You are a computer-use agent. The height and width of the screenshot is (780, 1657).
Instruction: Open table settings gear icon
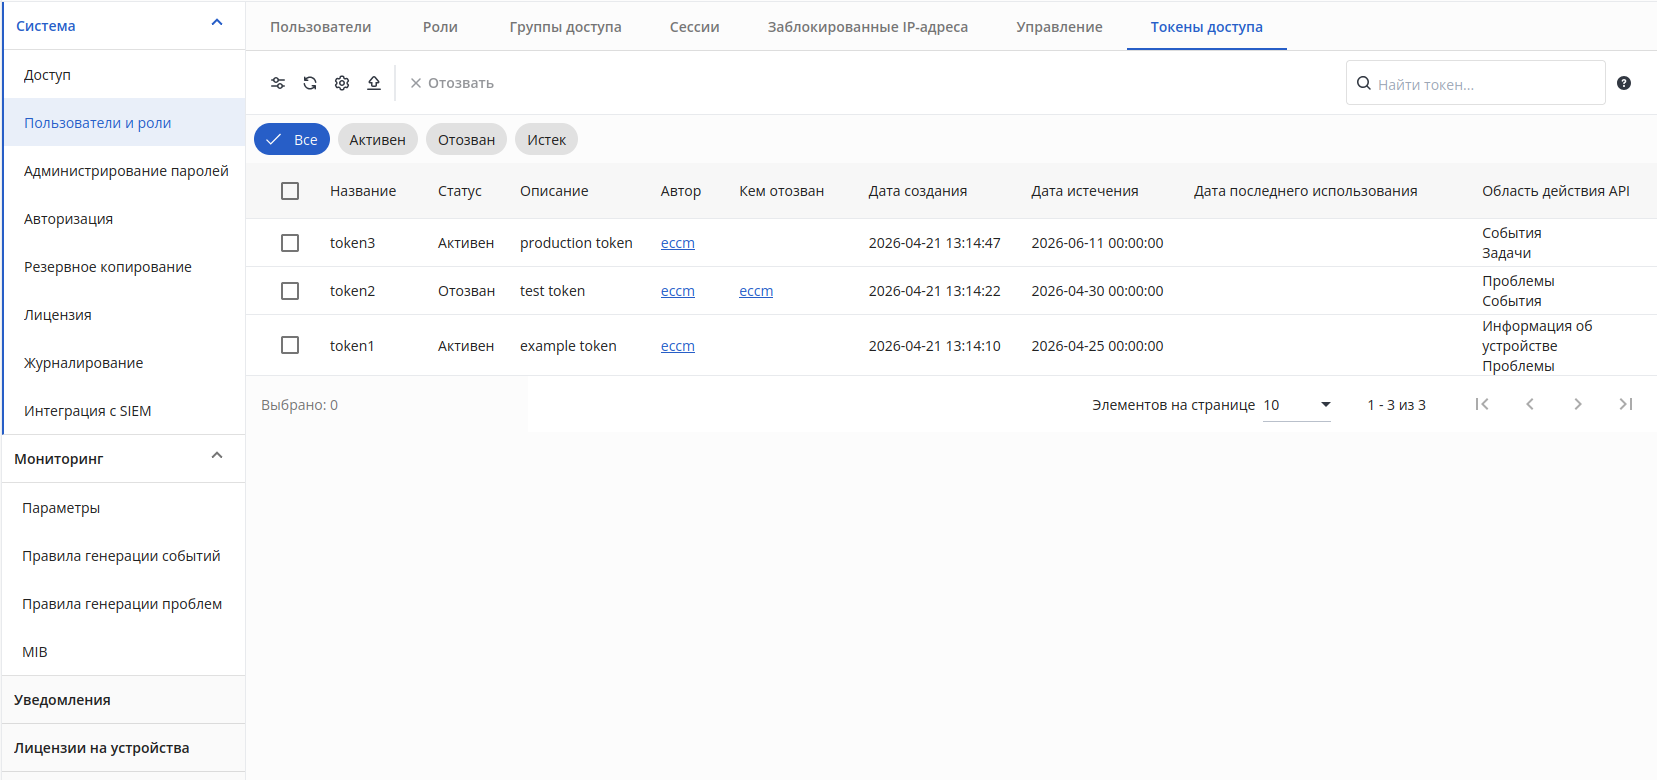342,83
